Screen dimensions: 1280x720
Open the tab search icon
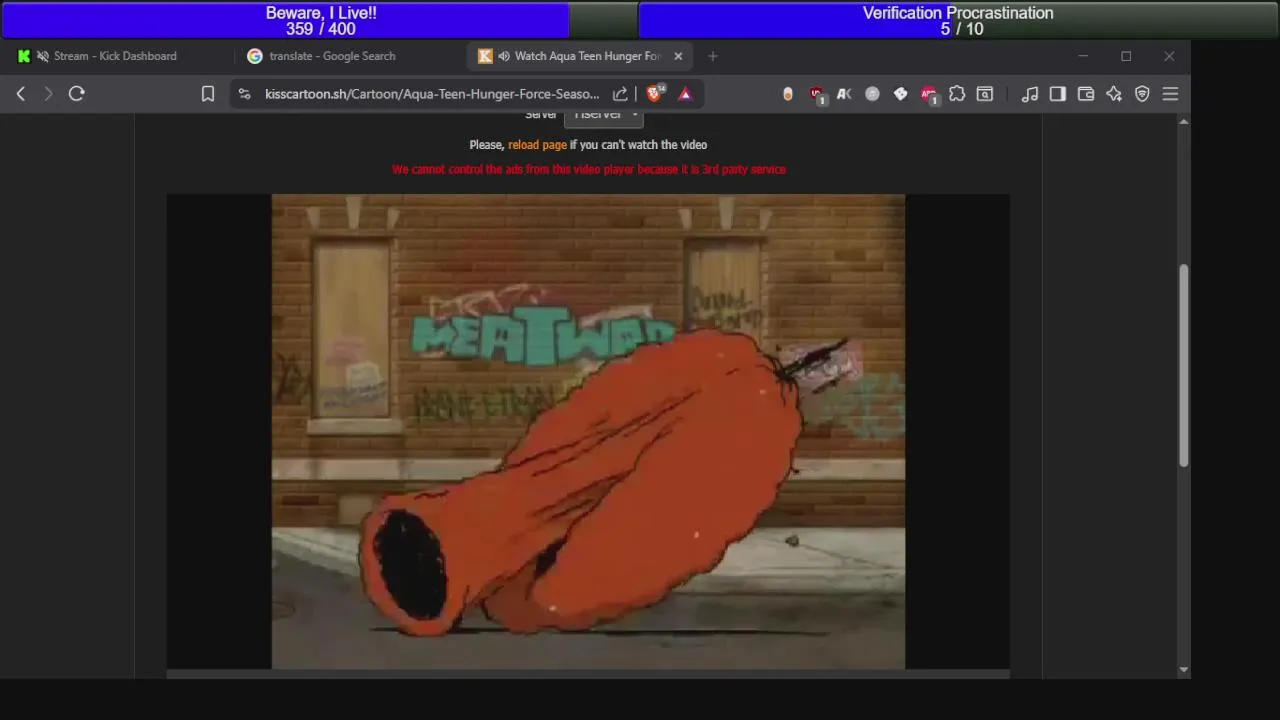(985, 94)
